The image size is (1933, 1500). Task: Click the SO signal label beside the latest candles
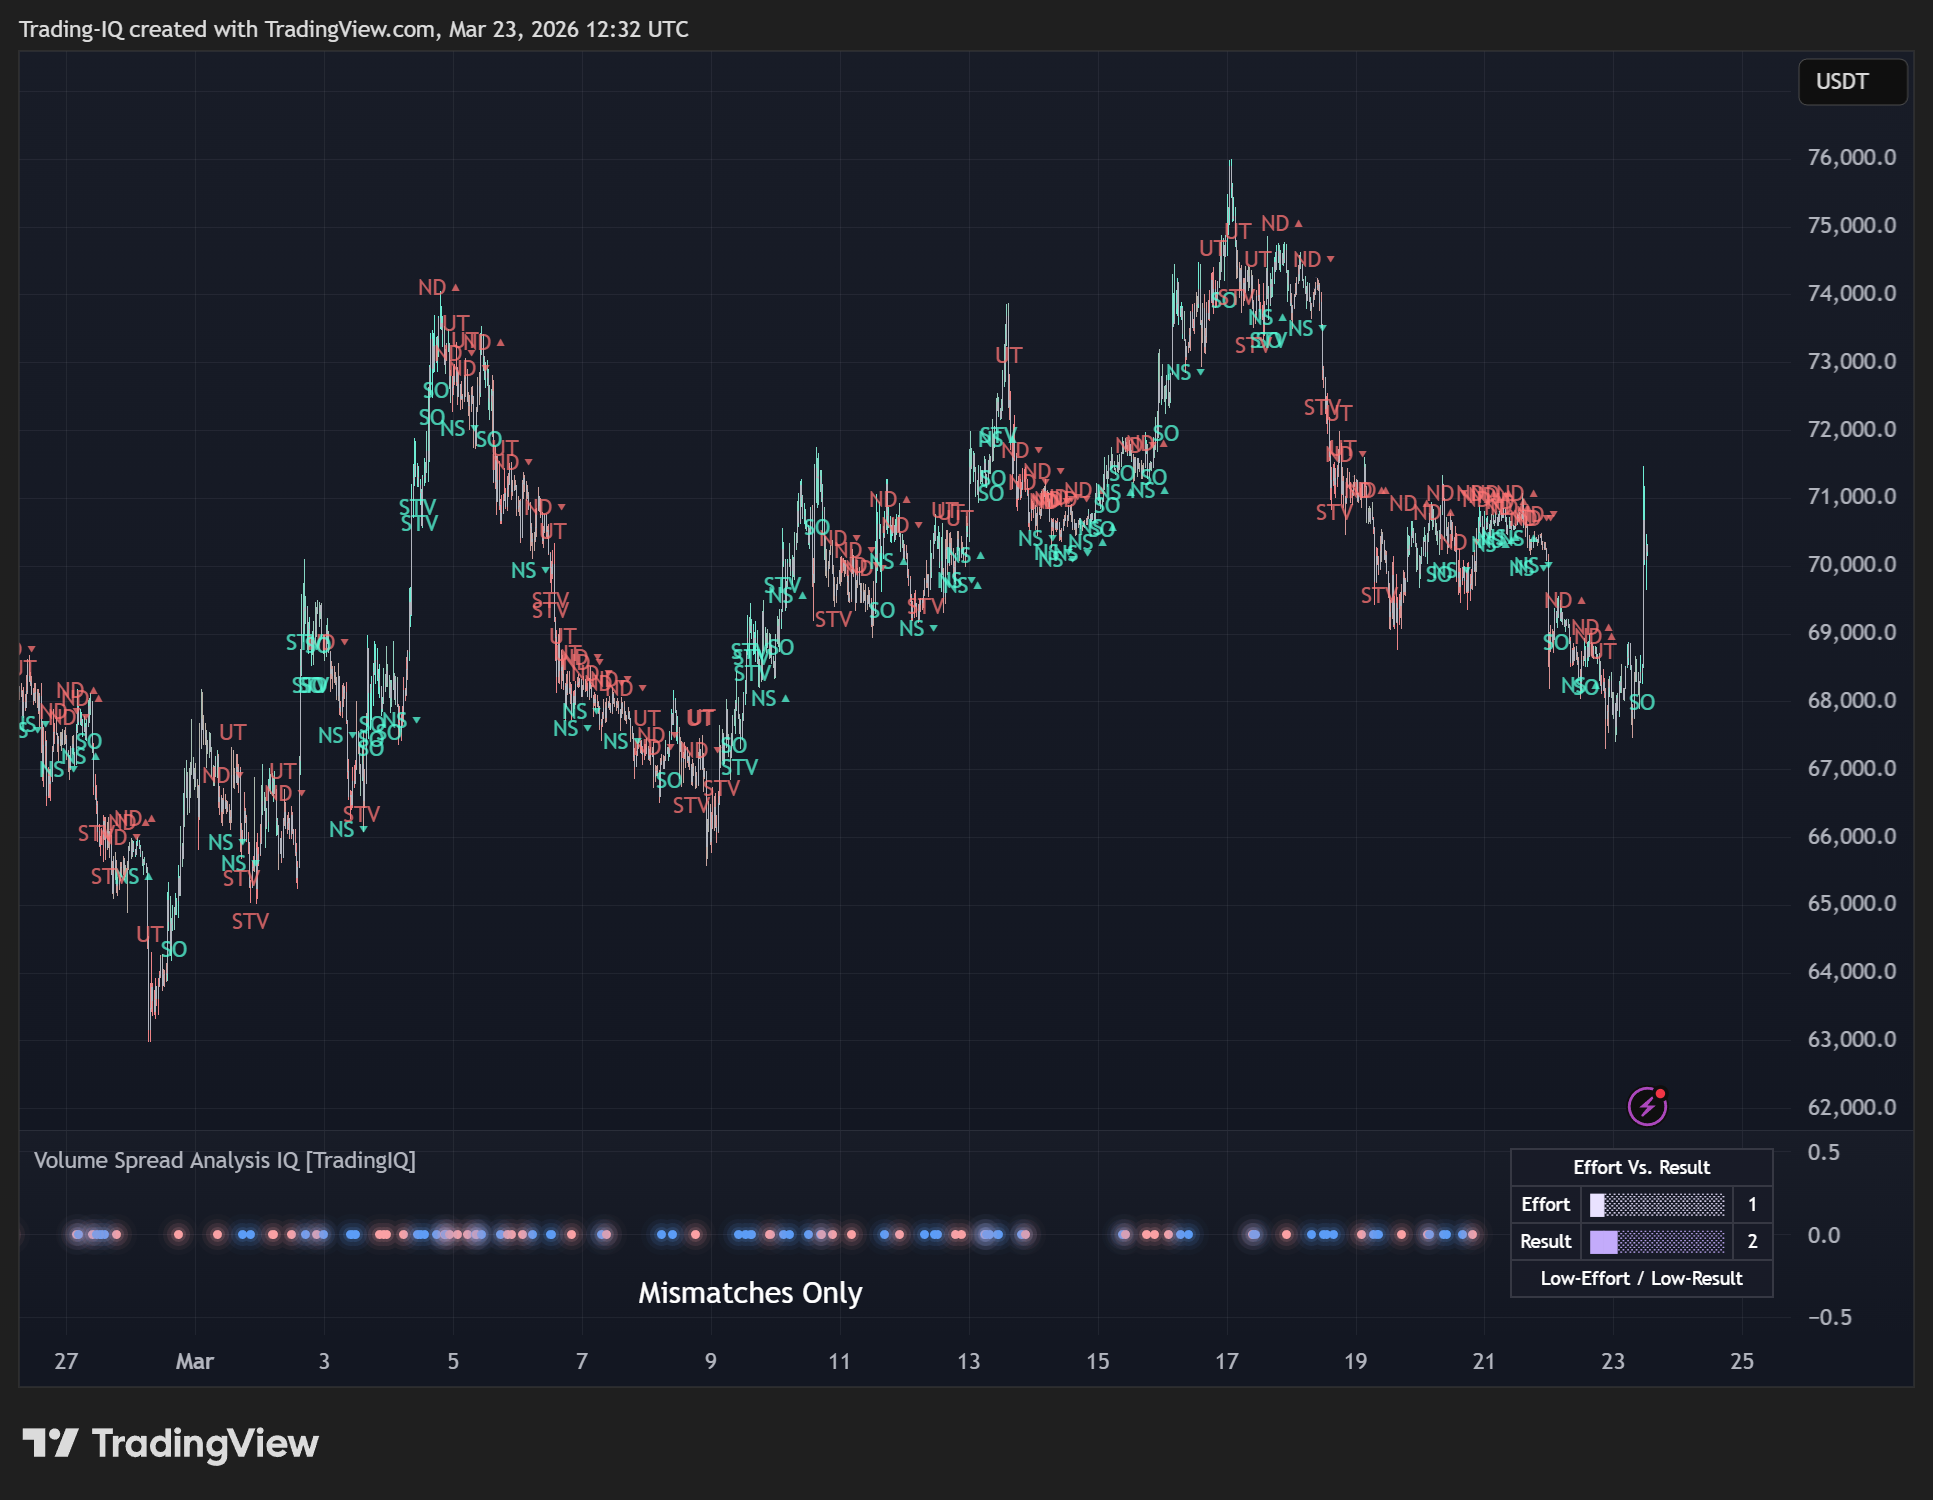point(1642,702)
